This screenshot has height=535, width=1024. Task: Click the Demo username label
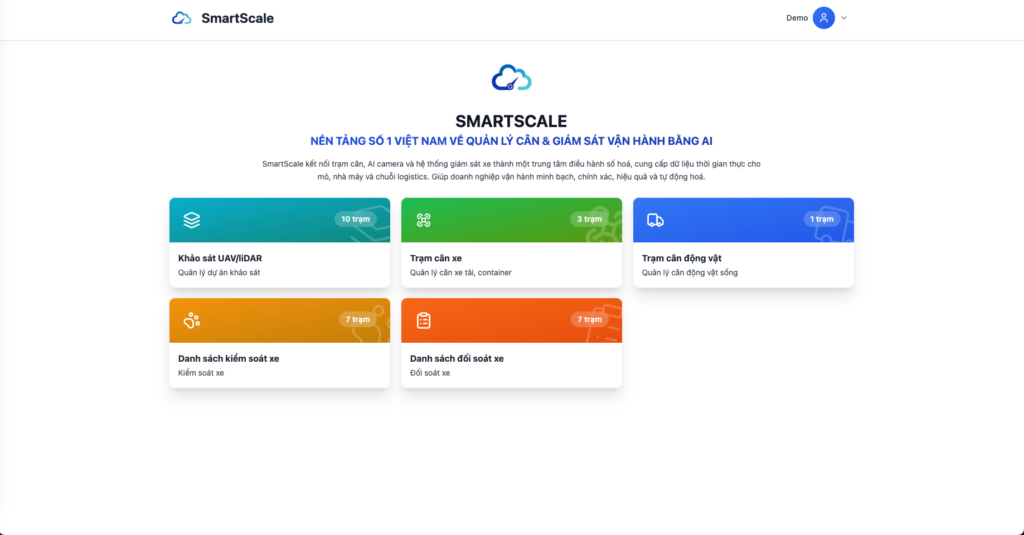[x=797, y=18]
